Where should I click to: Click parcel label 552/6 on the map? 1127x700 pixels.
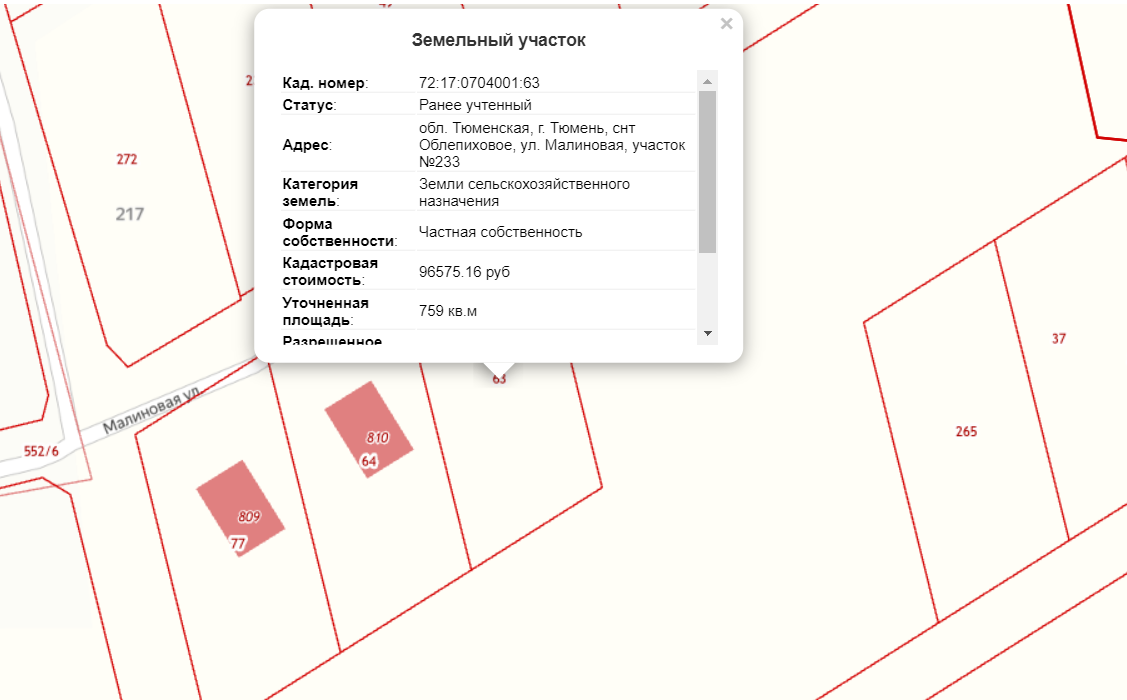41,451
